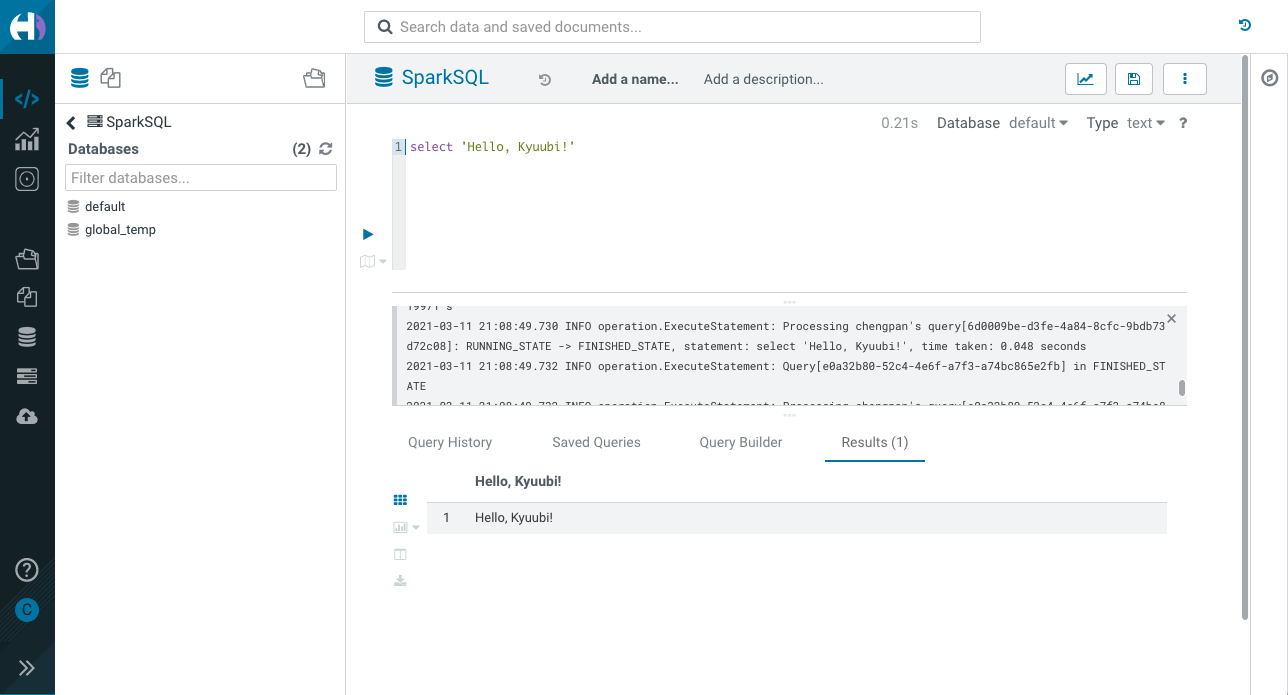Select the default database in list
Viewport: 1288px width, 695px height.
[105, 207]
